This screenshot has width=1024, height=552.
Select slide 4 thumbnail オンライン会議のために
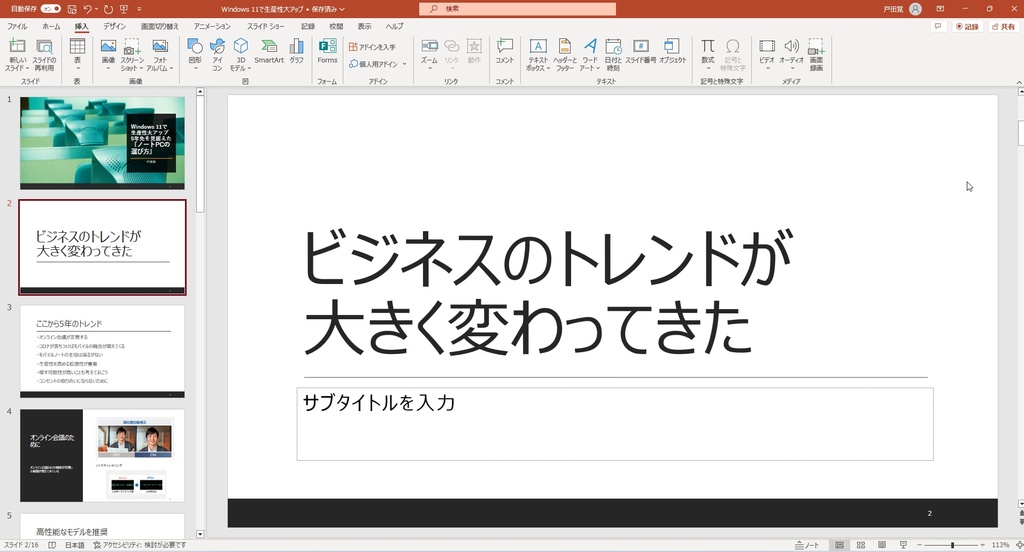102,455
